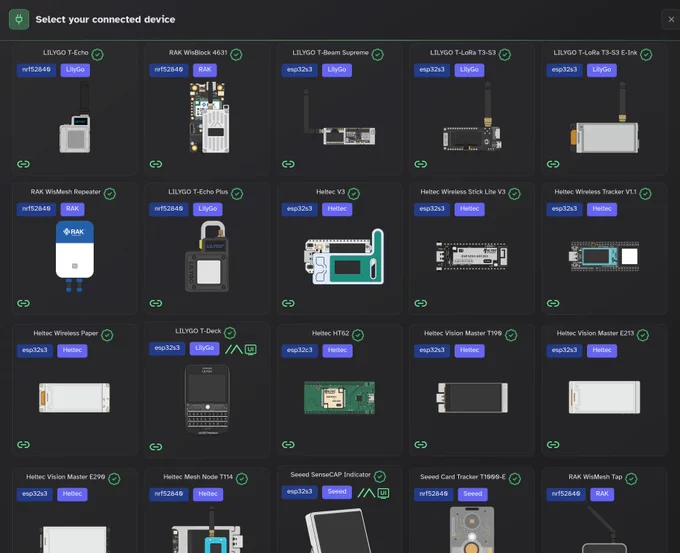The width and height of the screenshot is (680, 553).
Task: Click the 'LILYGO T-Echo Plus' title
Action: pyautogui.click(x=198, y=192)
